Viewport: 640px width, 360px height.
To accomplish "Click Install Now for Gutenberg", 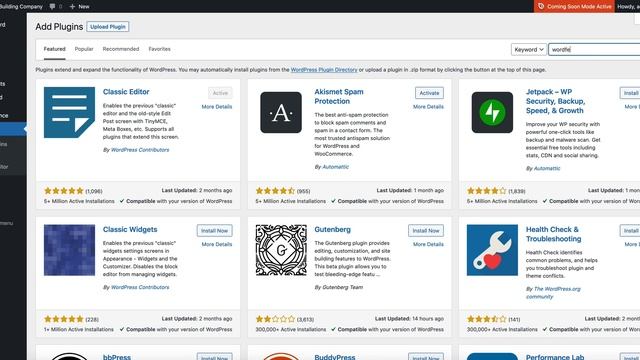I will (426, 231).
